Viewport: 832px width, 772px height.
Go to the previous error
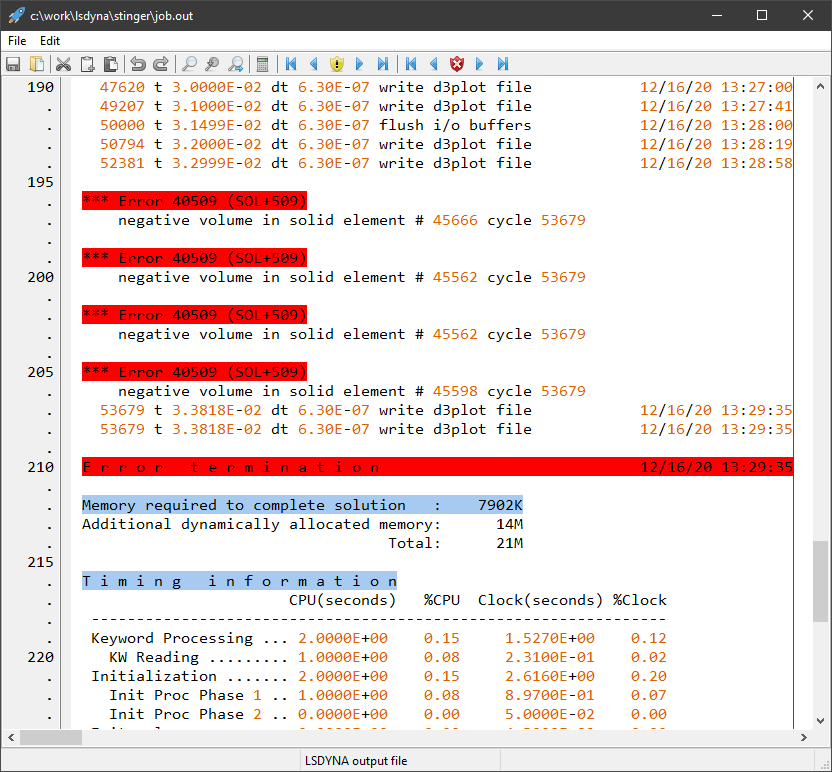coord(434,64)
